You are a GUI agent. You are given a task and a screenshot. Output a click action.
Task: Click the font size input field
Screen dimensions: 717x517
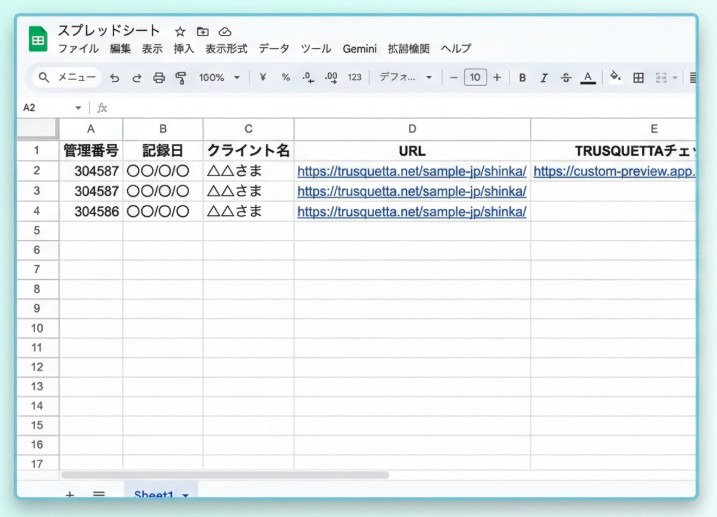coord(475,78)
